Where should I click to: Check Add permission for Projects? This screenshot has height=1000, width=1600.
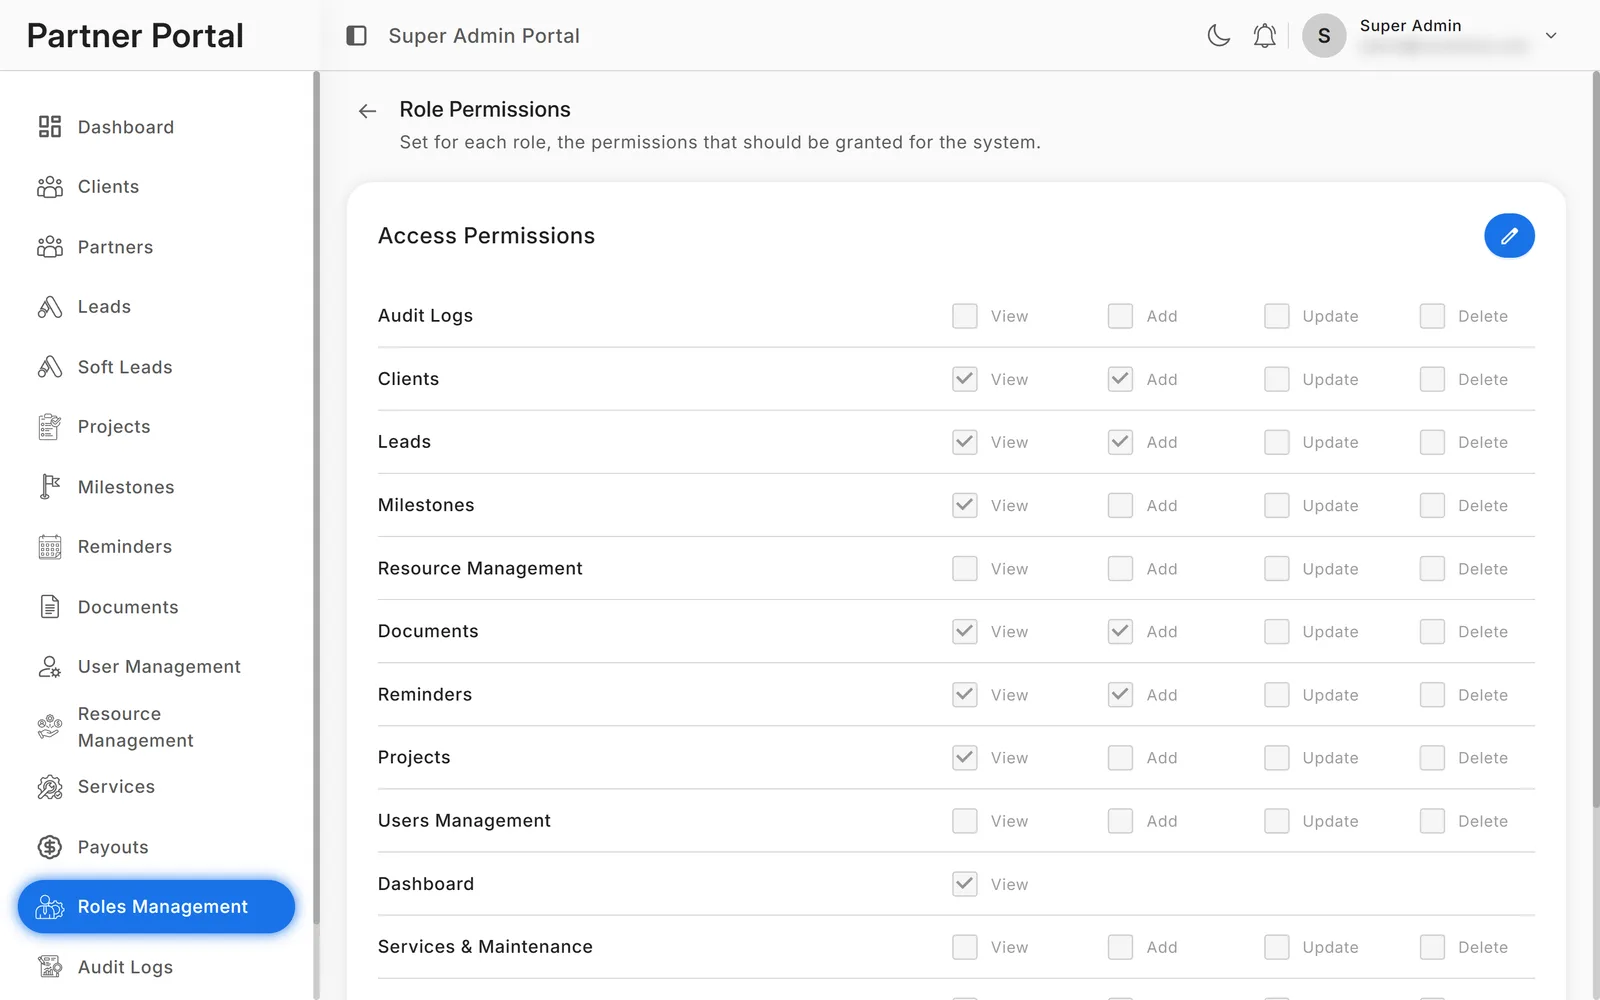click(x=1120, y=757)
